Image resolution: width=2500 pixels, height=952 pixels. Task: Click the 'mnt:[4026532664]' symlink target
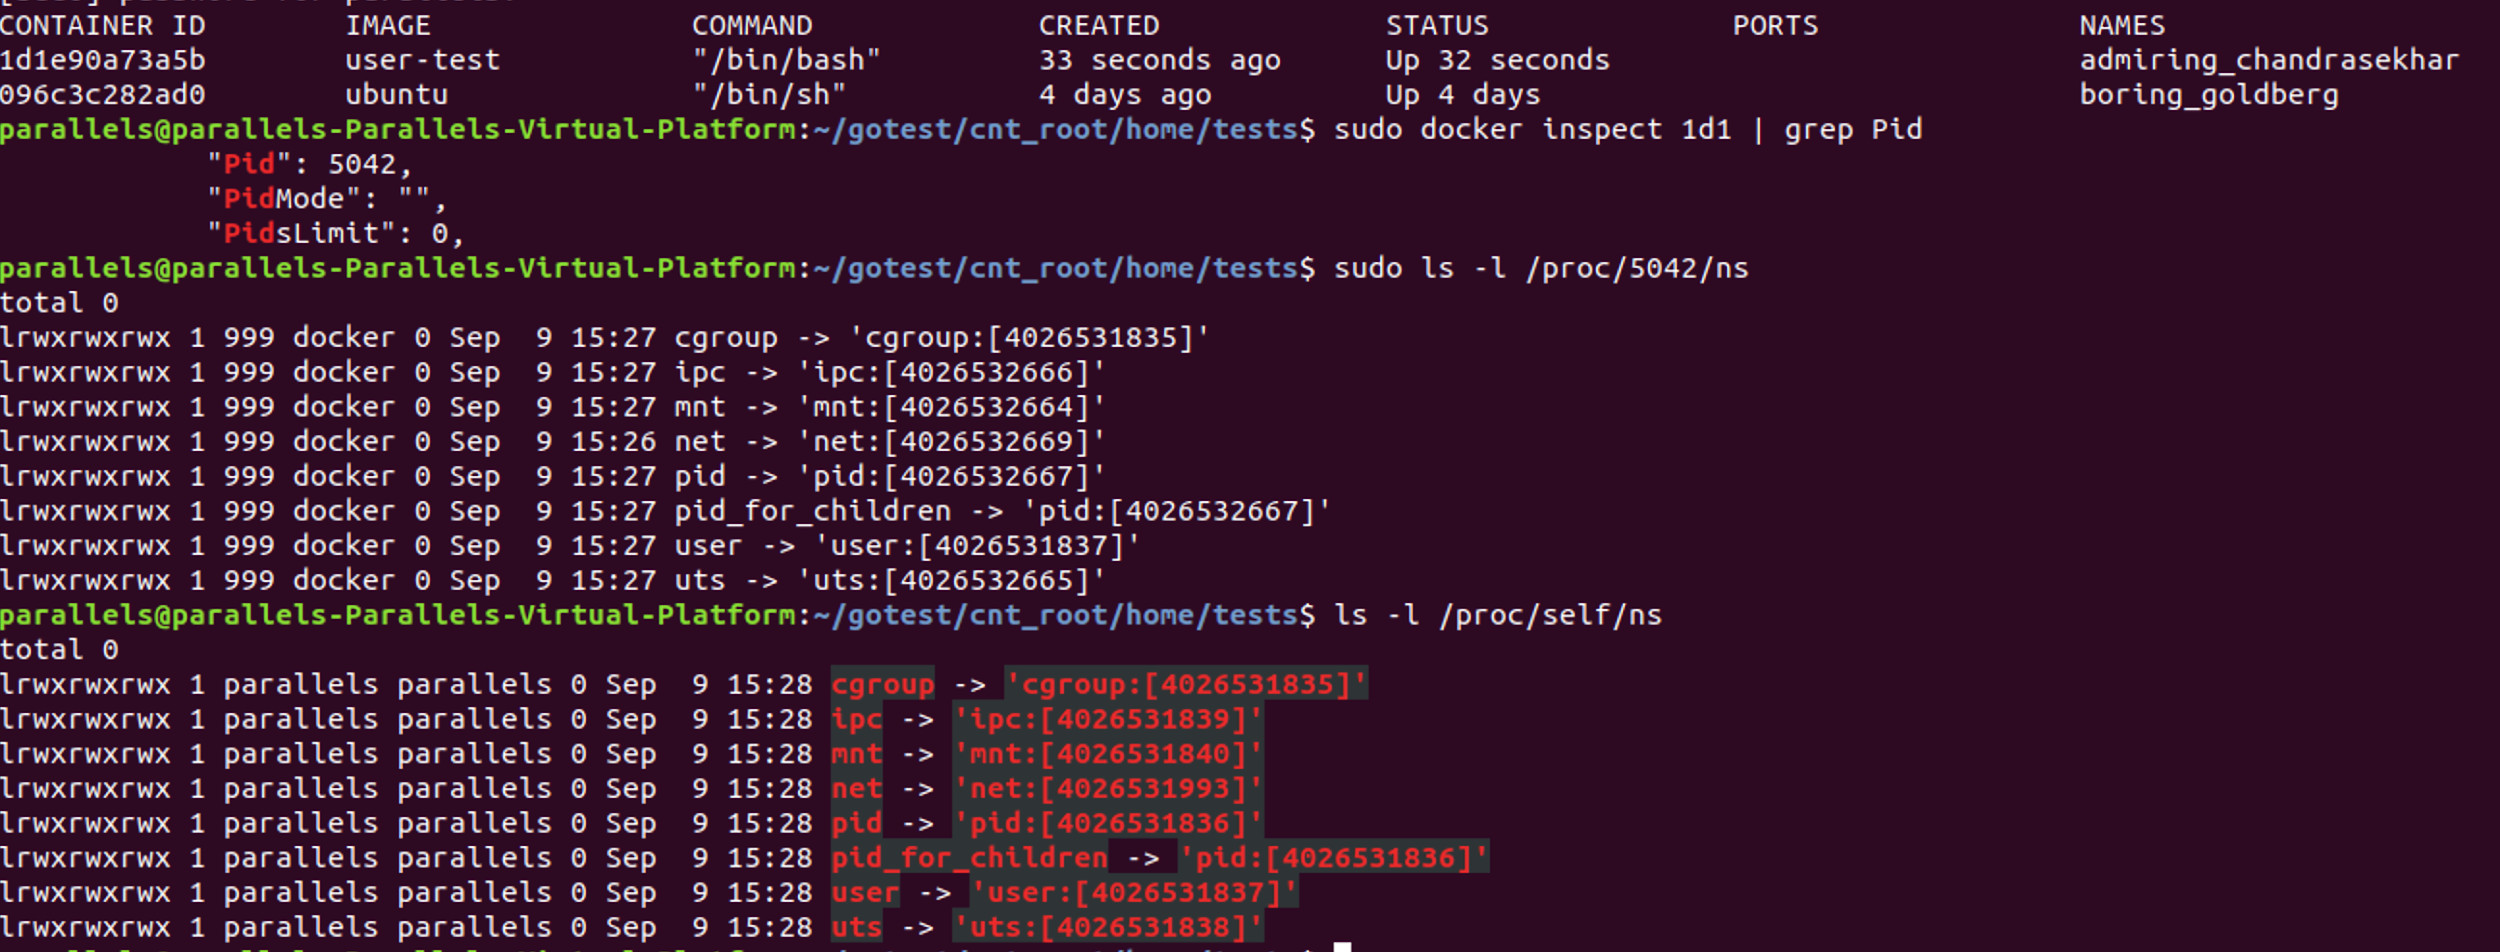point(950,408)
